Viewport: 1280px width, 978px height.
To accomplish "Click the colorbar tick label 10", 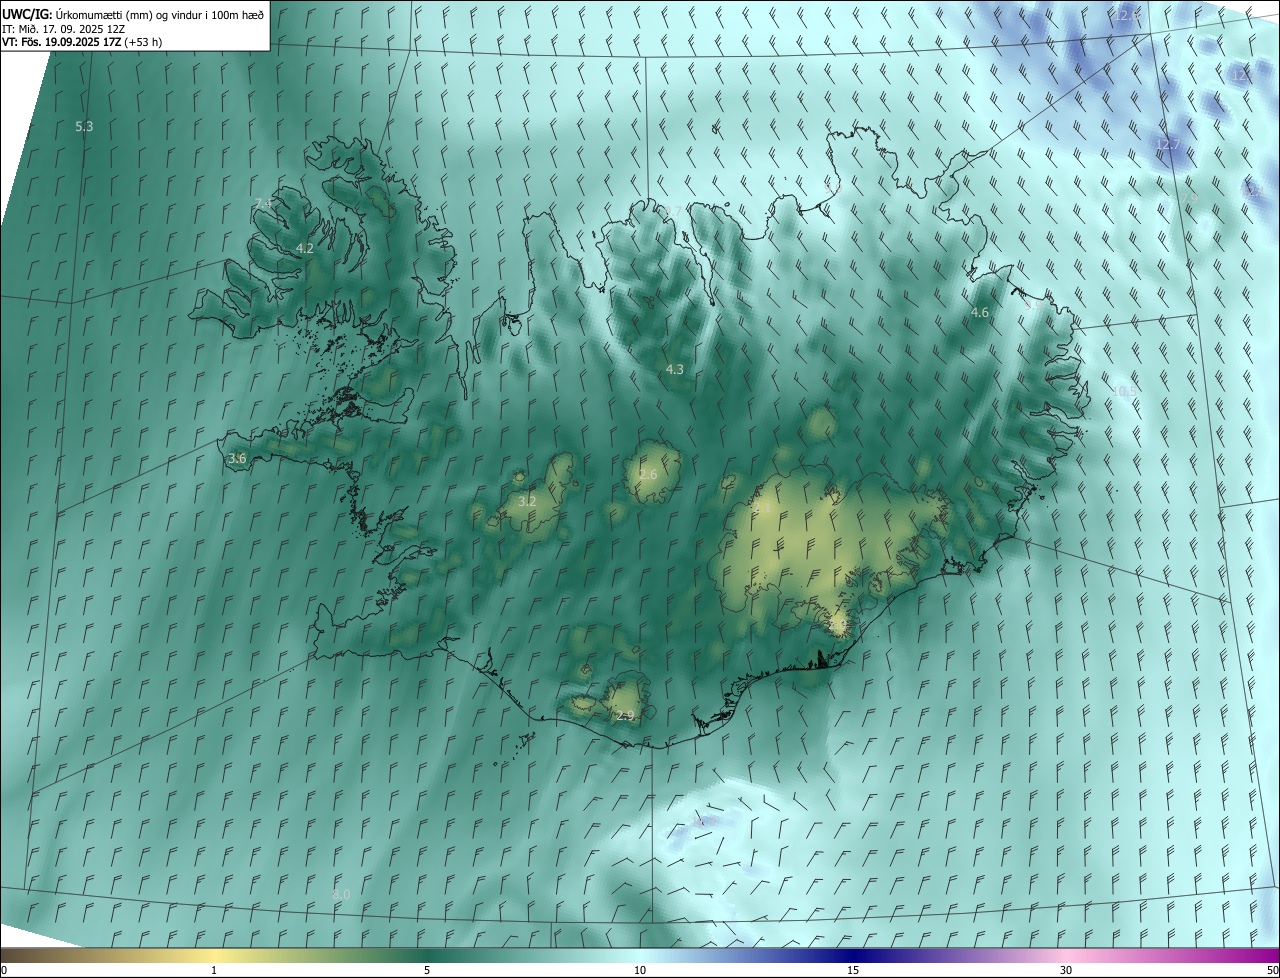I will coord(640,970).
